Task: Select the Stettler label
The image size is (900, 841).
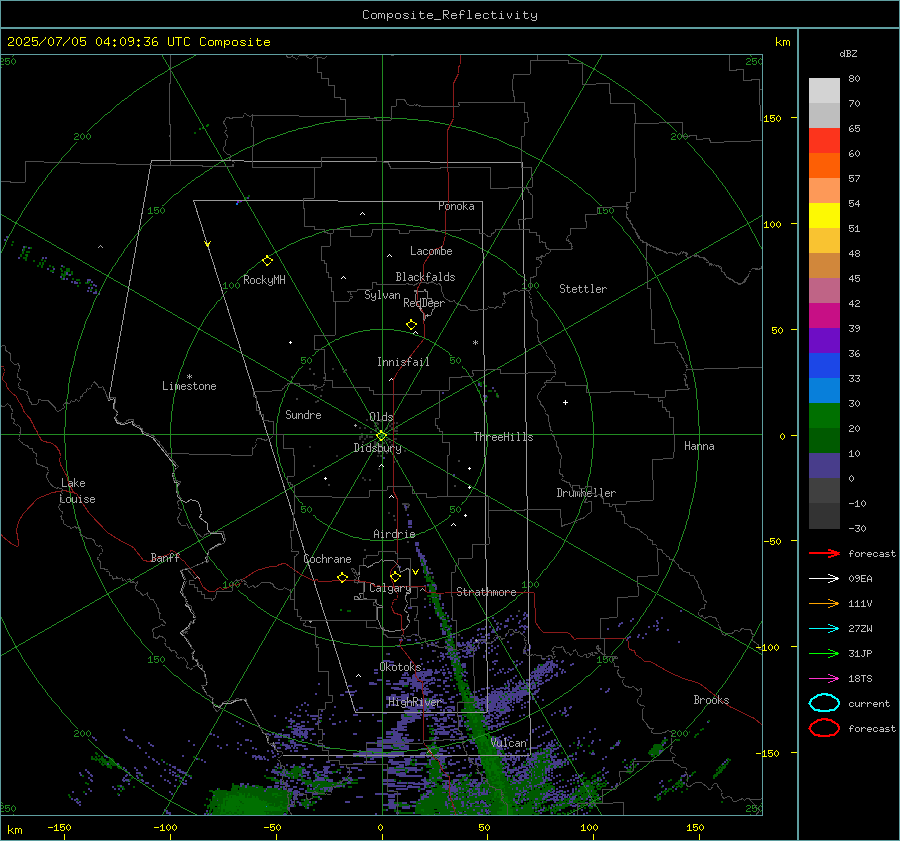Action: pos(583,289)
